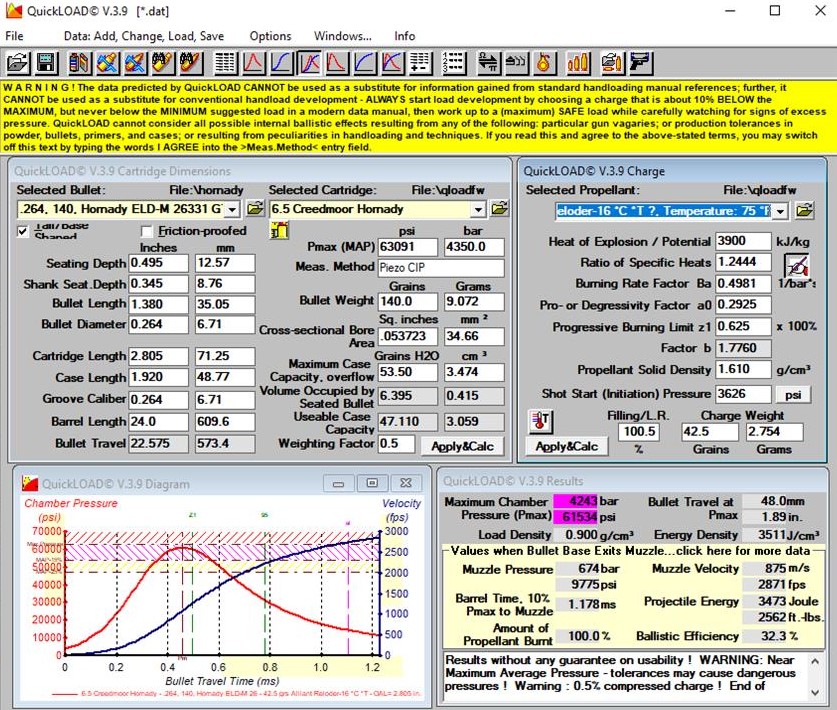Expand the Selected Cartridge dropdown
This screenshot has width=837, height=710.
[x=478, y=209]
